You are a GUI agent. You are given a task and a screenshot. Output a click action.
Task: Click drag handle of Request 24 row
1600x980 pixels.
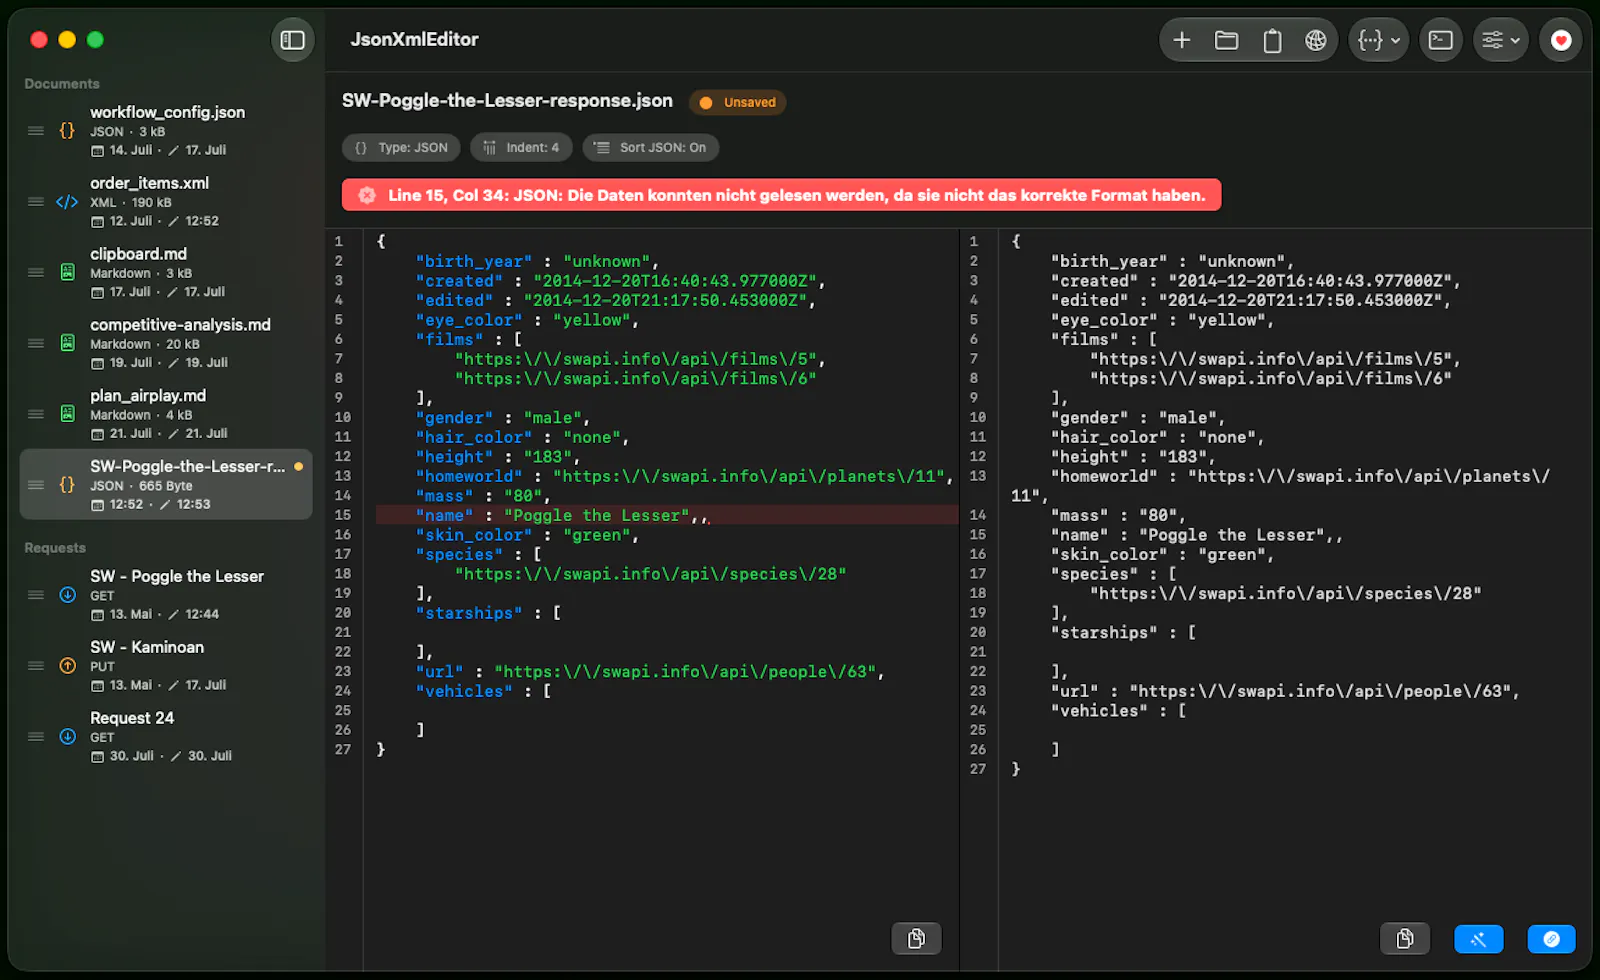pyautogui.click(x=36, y=737)
